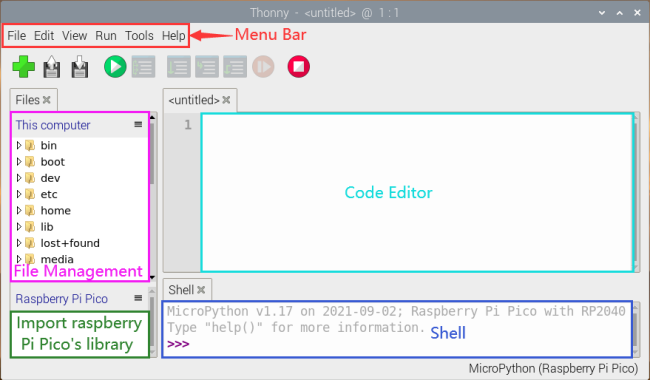The width and height of the screenshot is (650, 380).
Task: Select the lib folder row
Action: point(80,227)
